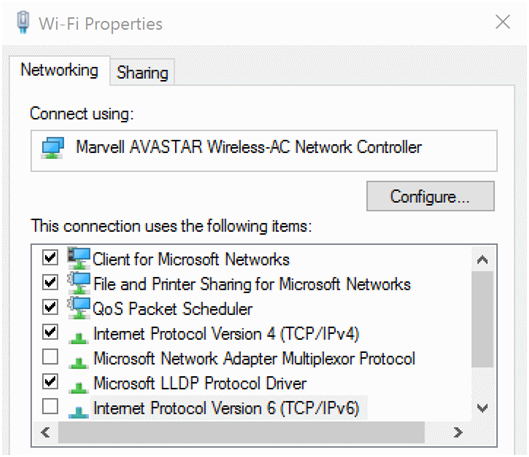Uncheck Client for Microsoft Networks checkbox
This screenshot has width=529, height=457.
(x=50, y=258)
